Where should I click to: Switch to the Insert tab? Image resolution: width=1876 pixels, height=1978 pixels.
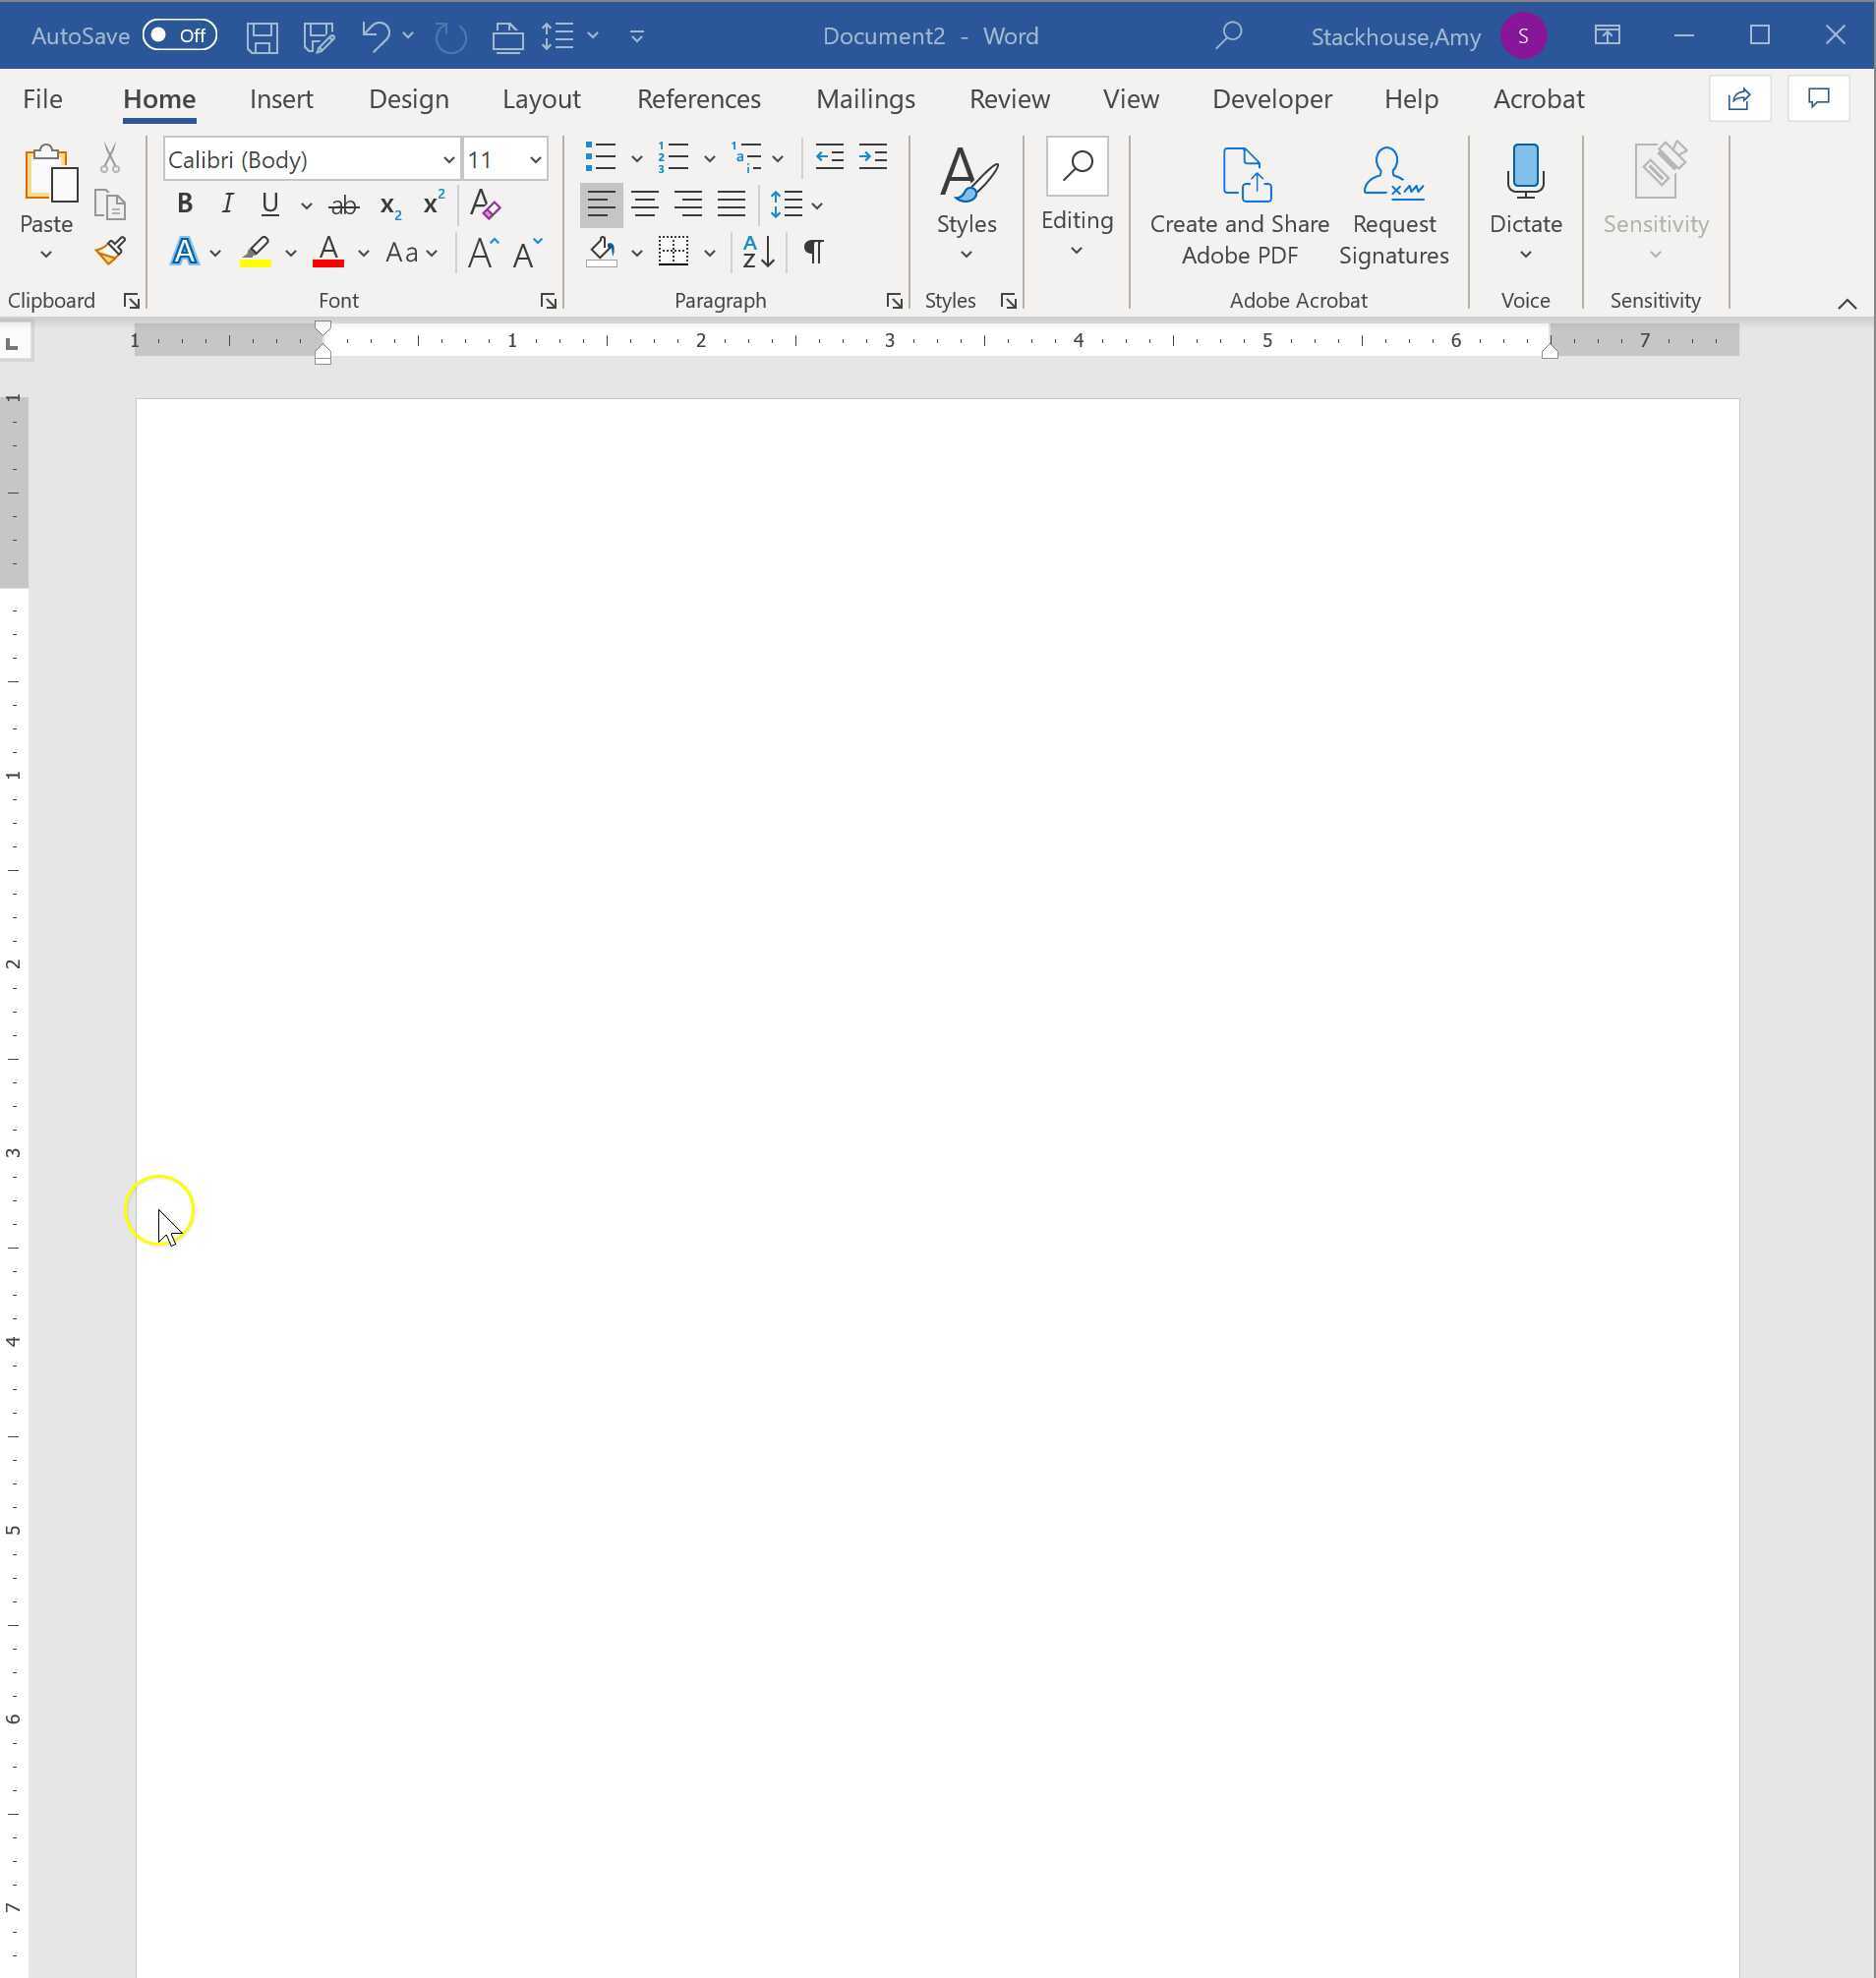point(281,99)
